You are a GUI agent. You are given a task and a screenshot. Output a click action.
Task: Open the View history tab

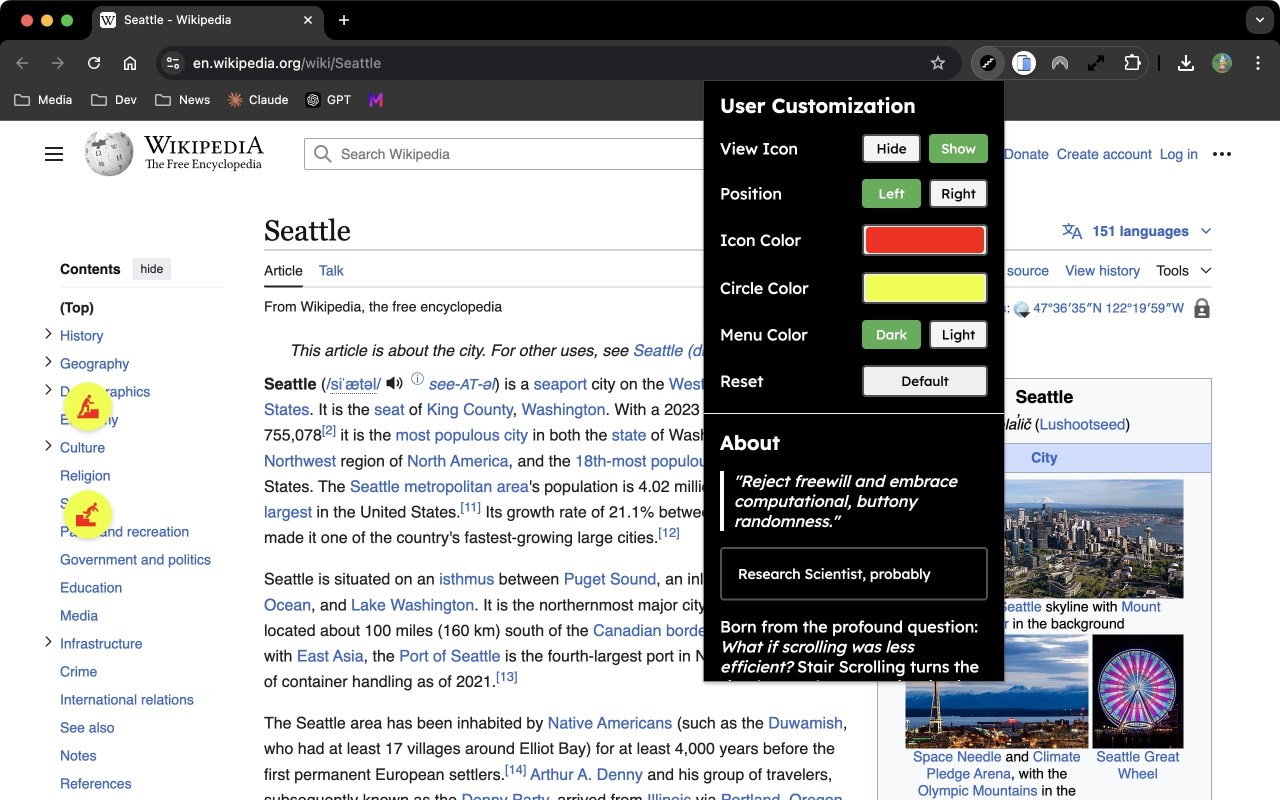click(1102, 270)
